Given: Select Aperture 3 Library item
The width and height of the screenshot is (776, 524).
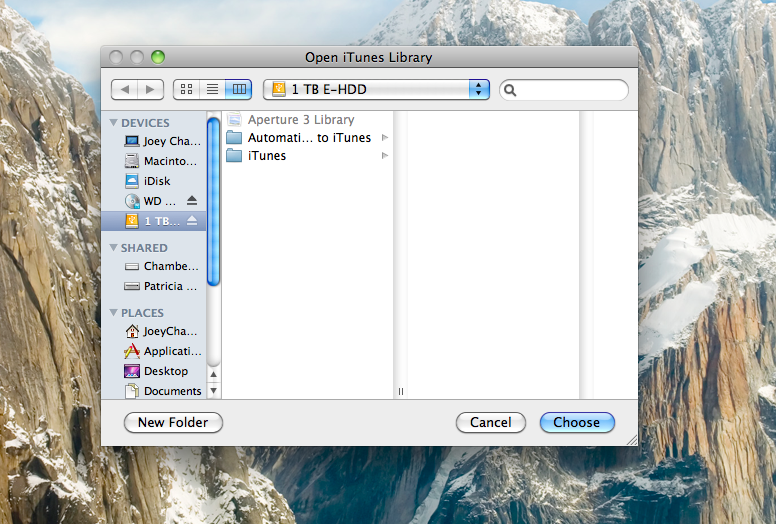Looking at the screenshot, I should 307,120.
